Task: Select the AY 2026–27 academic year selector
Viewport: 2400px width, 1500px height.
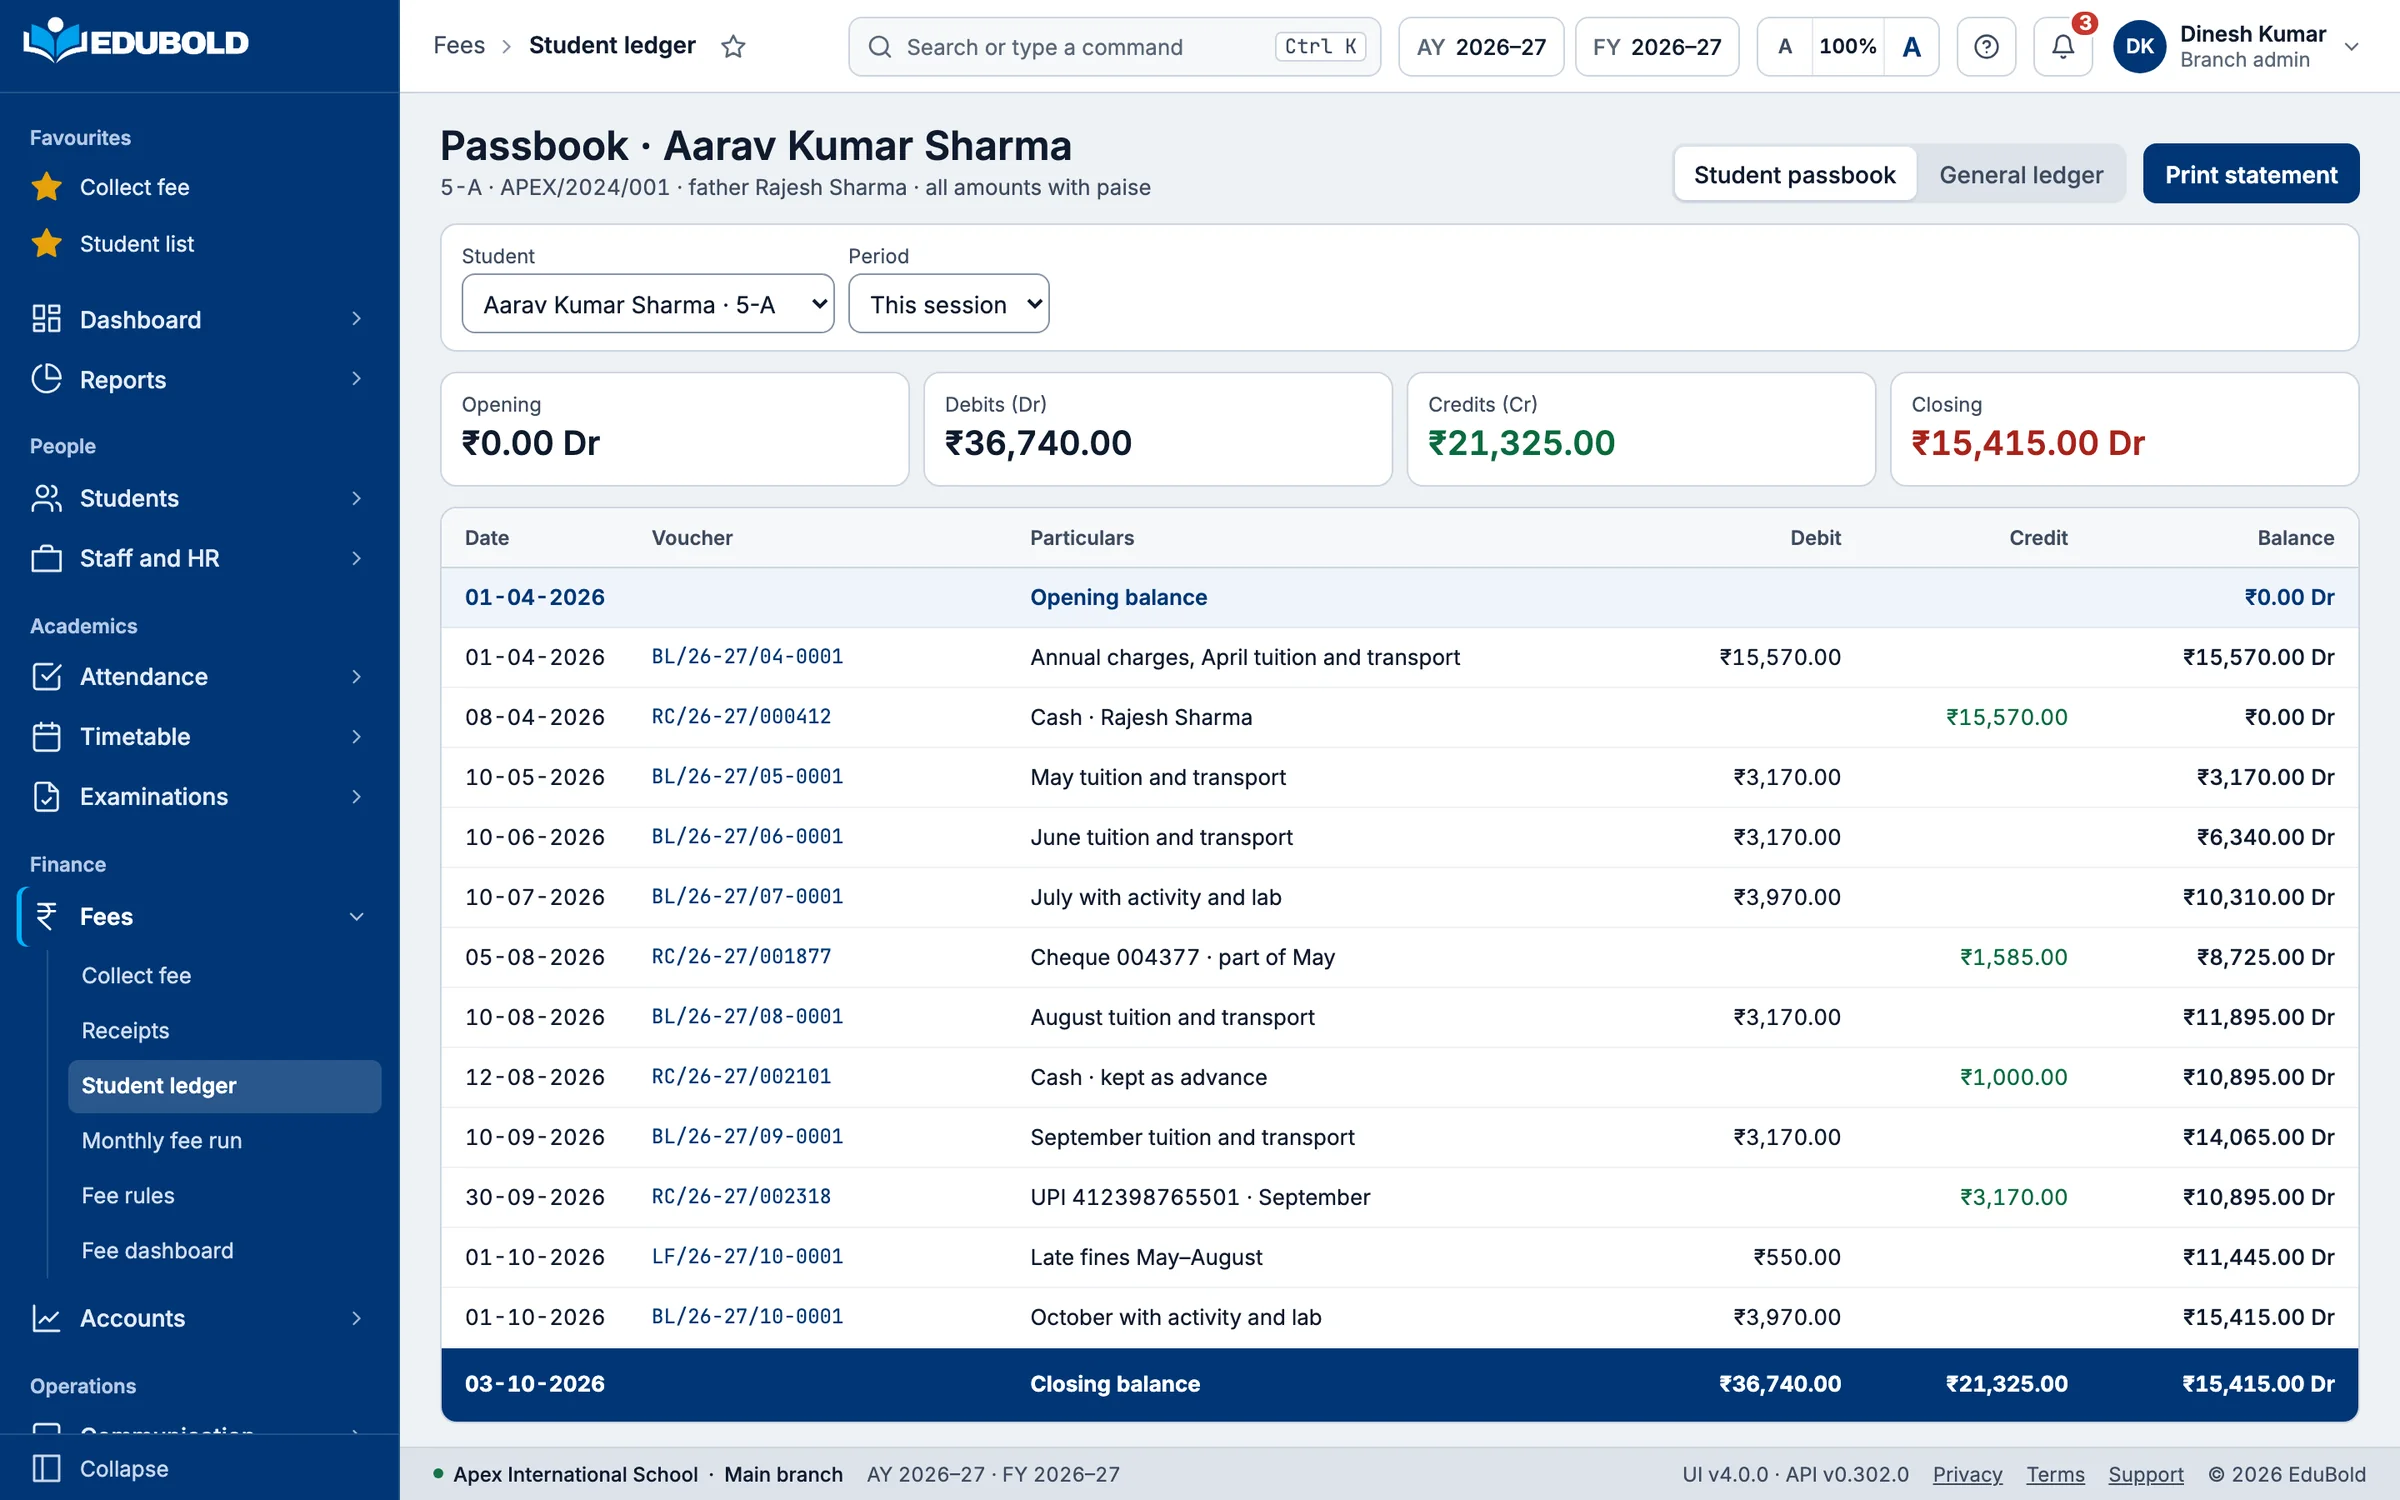Action: click(1481, 46)
